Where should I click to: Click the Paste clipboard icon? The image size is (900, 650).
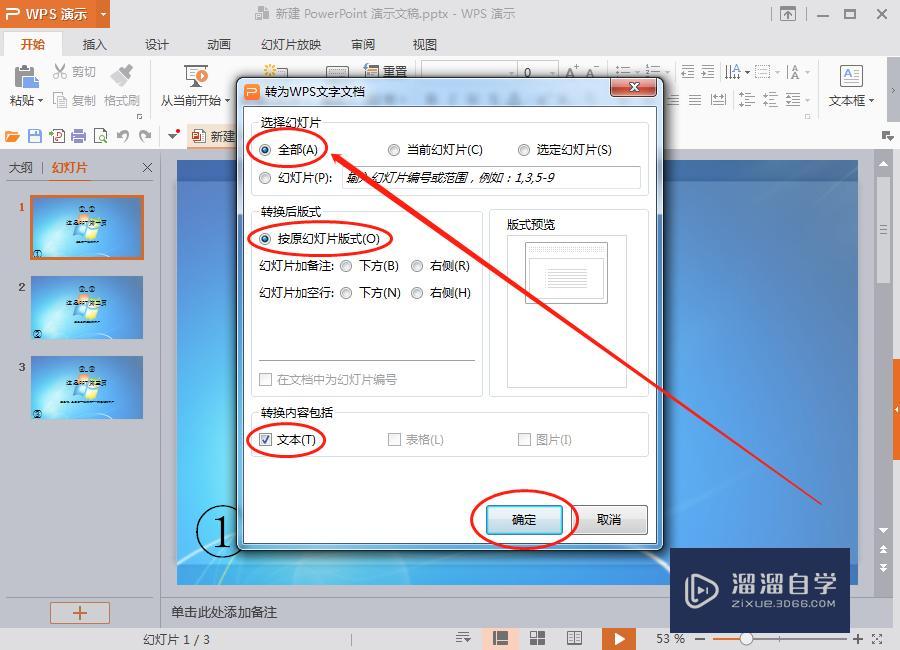click(x=26, y=76)
